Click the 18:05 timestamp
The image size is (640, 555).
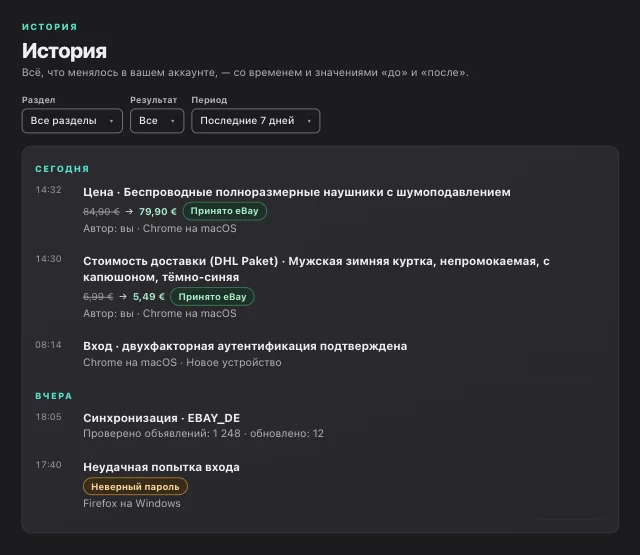48,417
